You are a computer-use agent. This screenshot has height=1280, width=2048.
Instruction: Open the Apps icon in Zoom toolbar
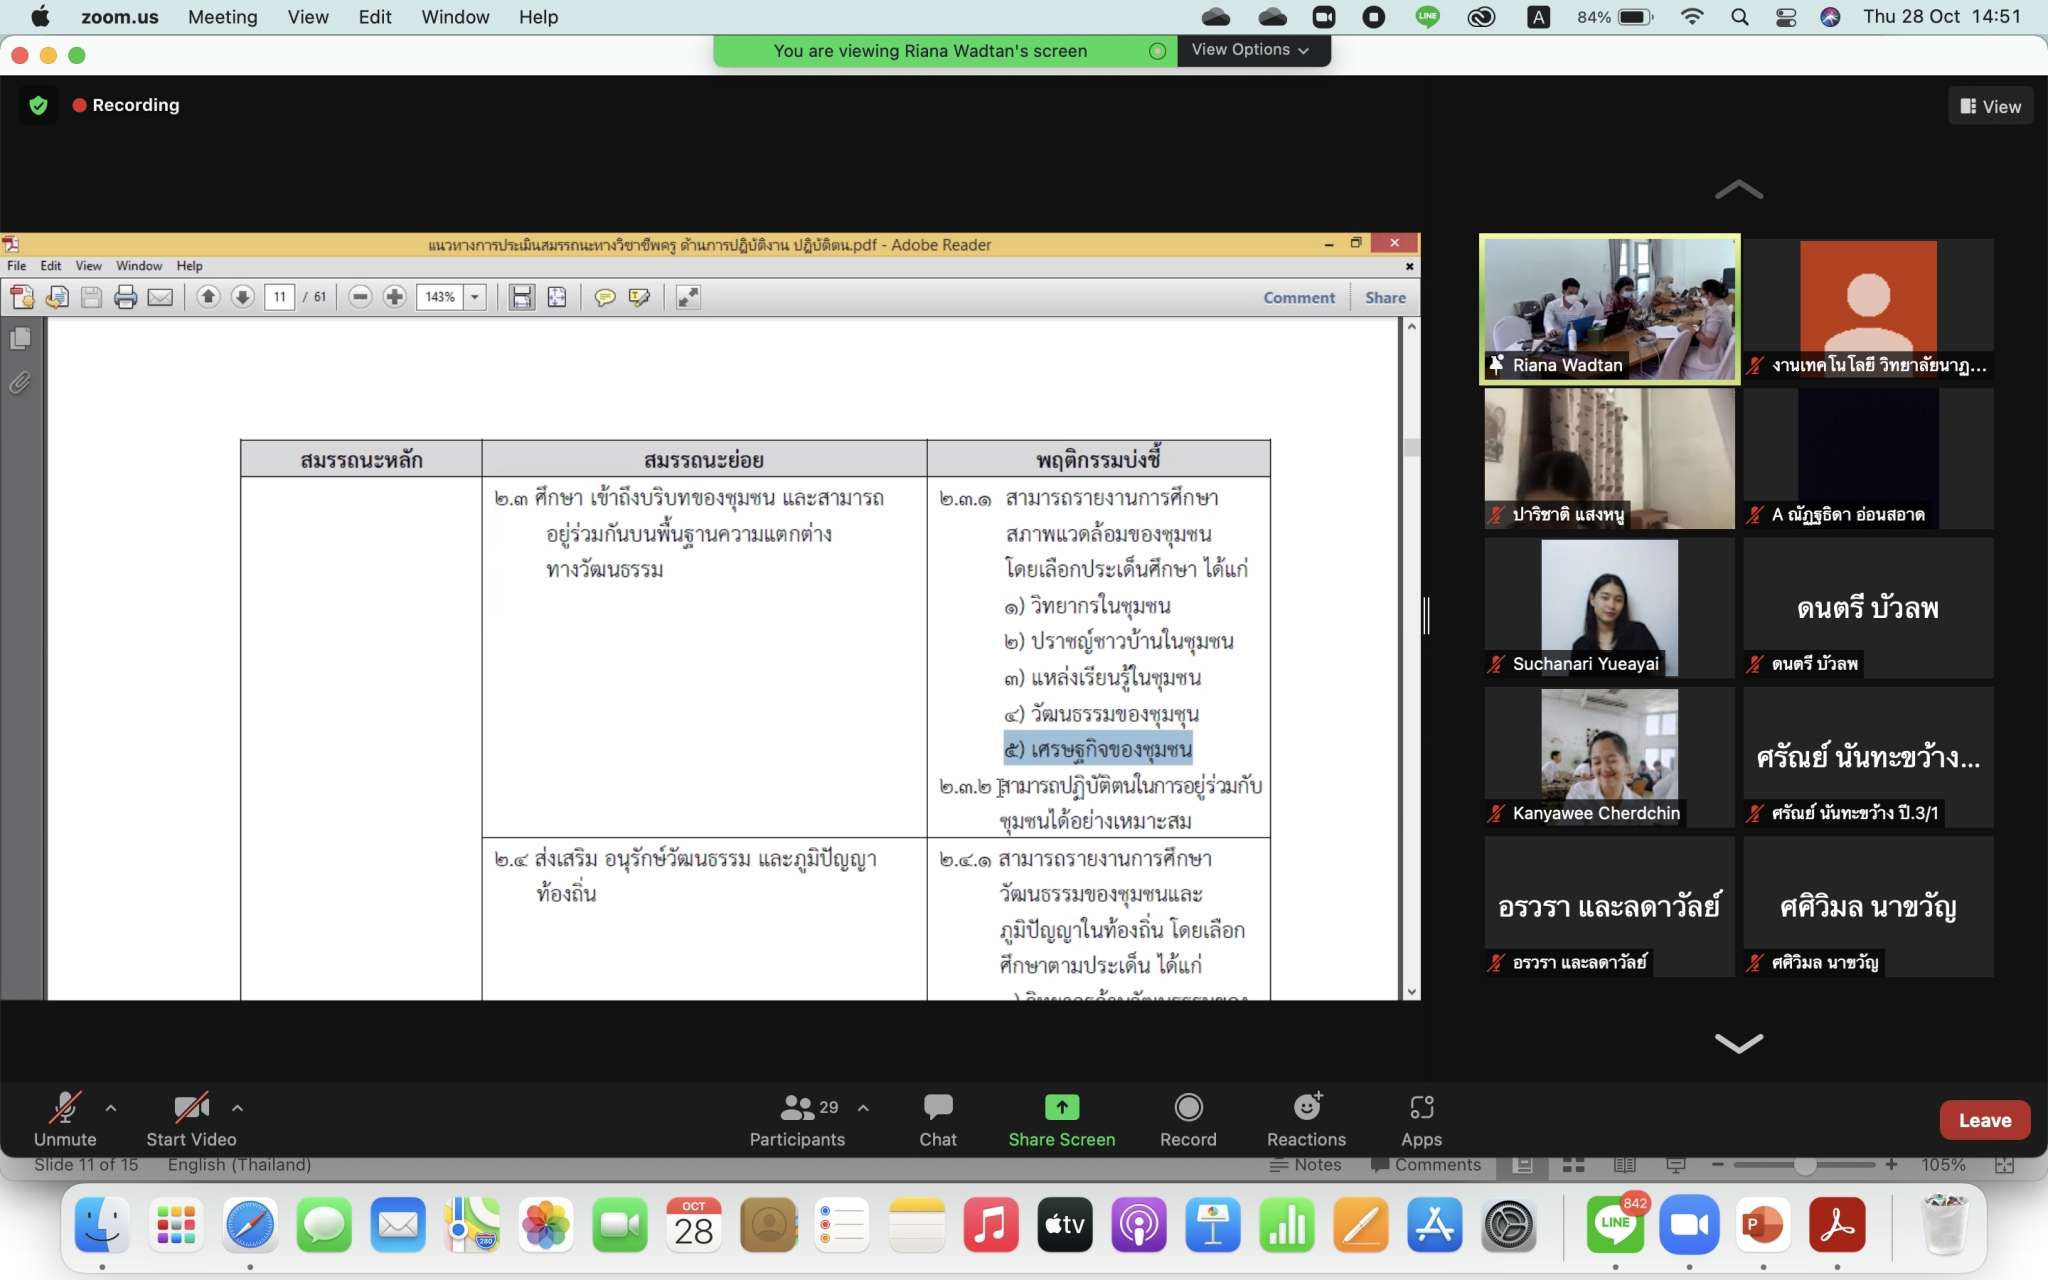[x=1421, y=1108]
